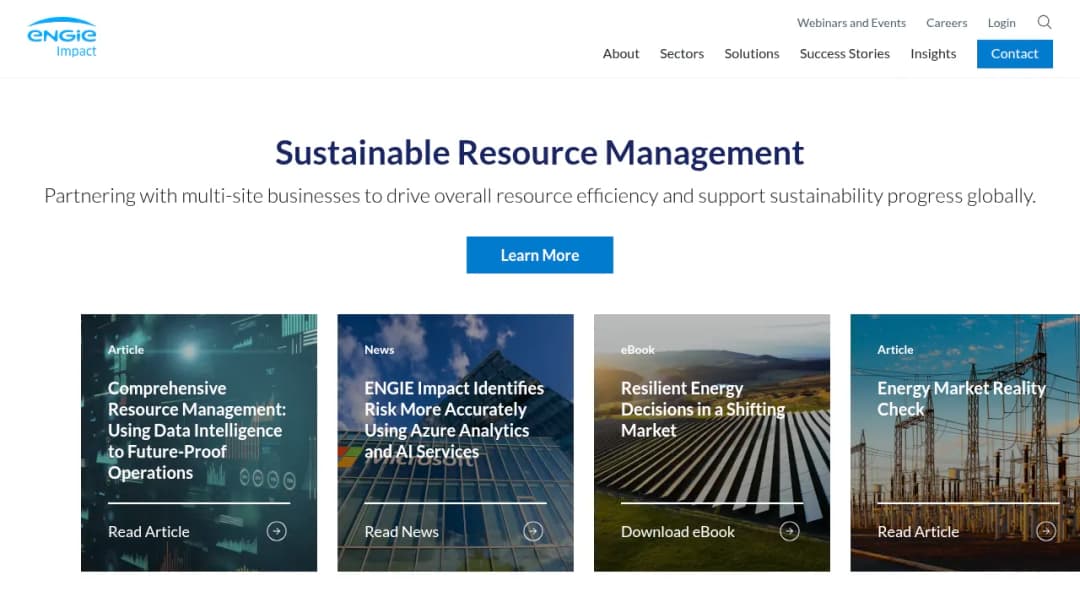Click the News label on Azure card
1080x608 pixels.
(x=380, y=350)
